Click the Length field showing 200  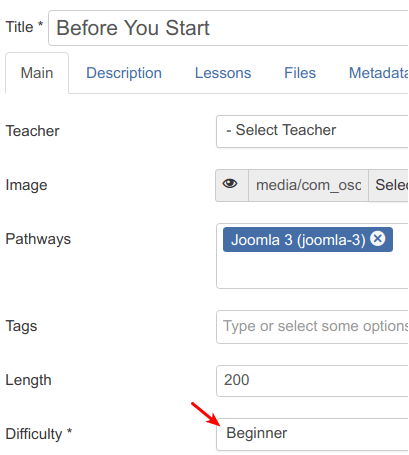click(x=313, y=381)
